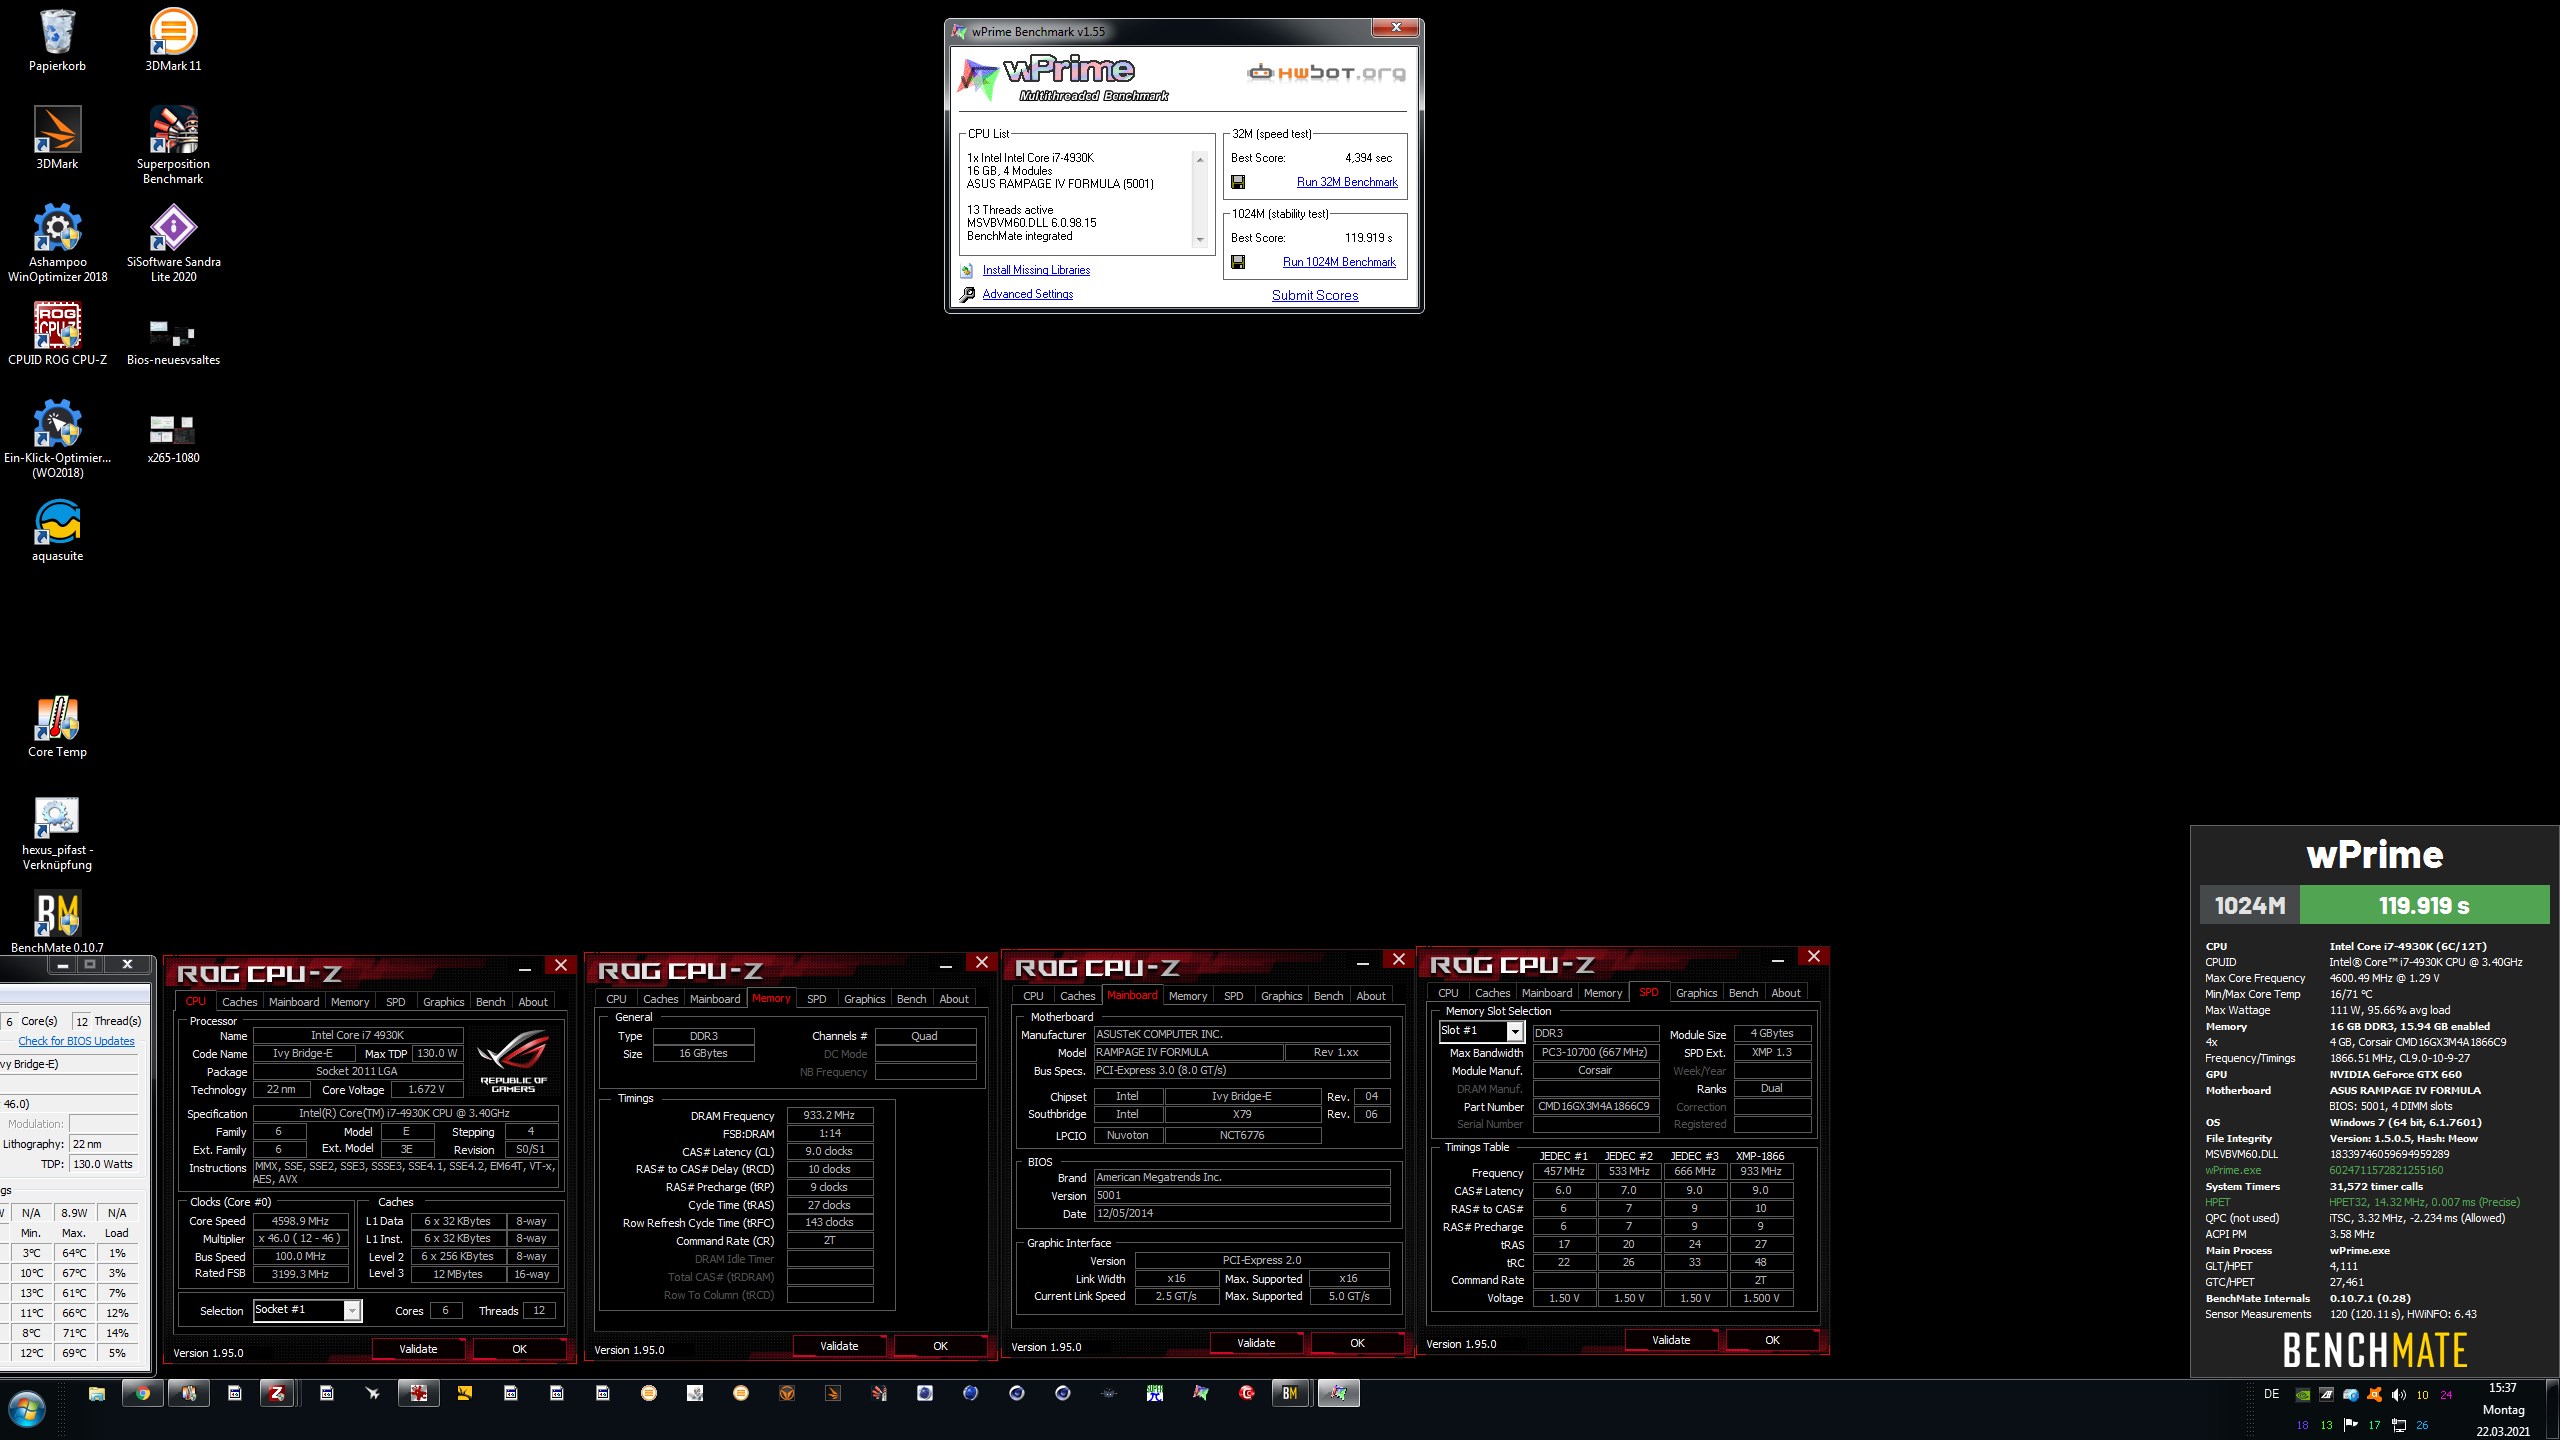Viewport: 2560px width, 1440px height.
Task: Select the About tab in CPU-Z SPD window
Action: point(1786,992)
